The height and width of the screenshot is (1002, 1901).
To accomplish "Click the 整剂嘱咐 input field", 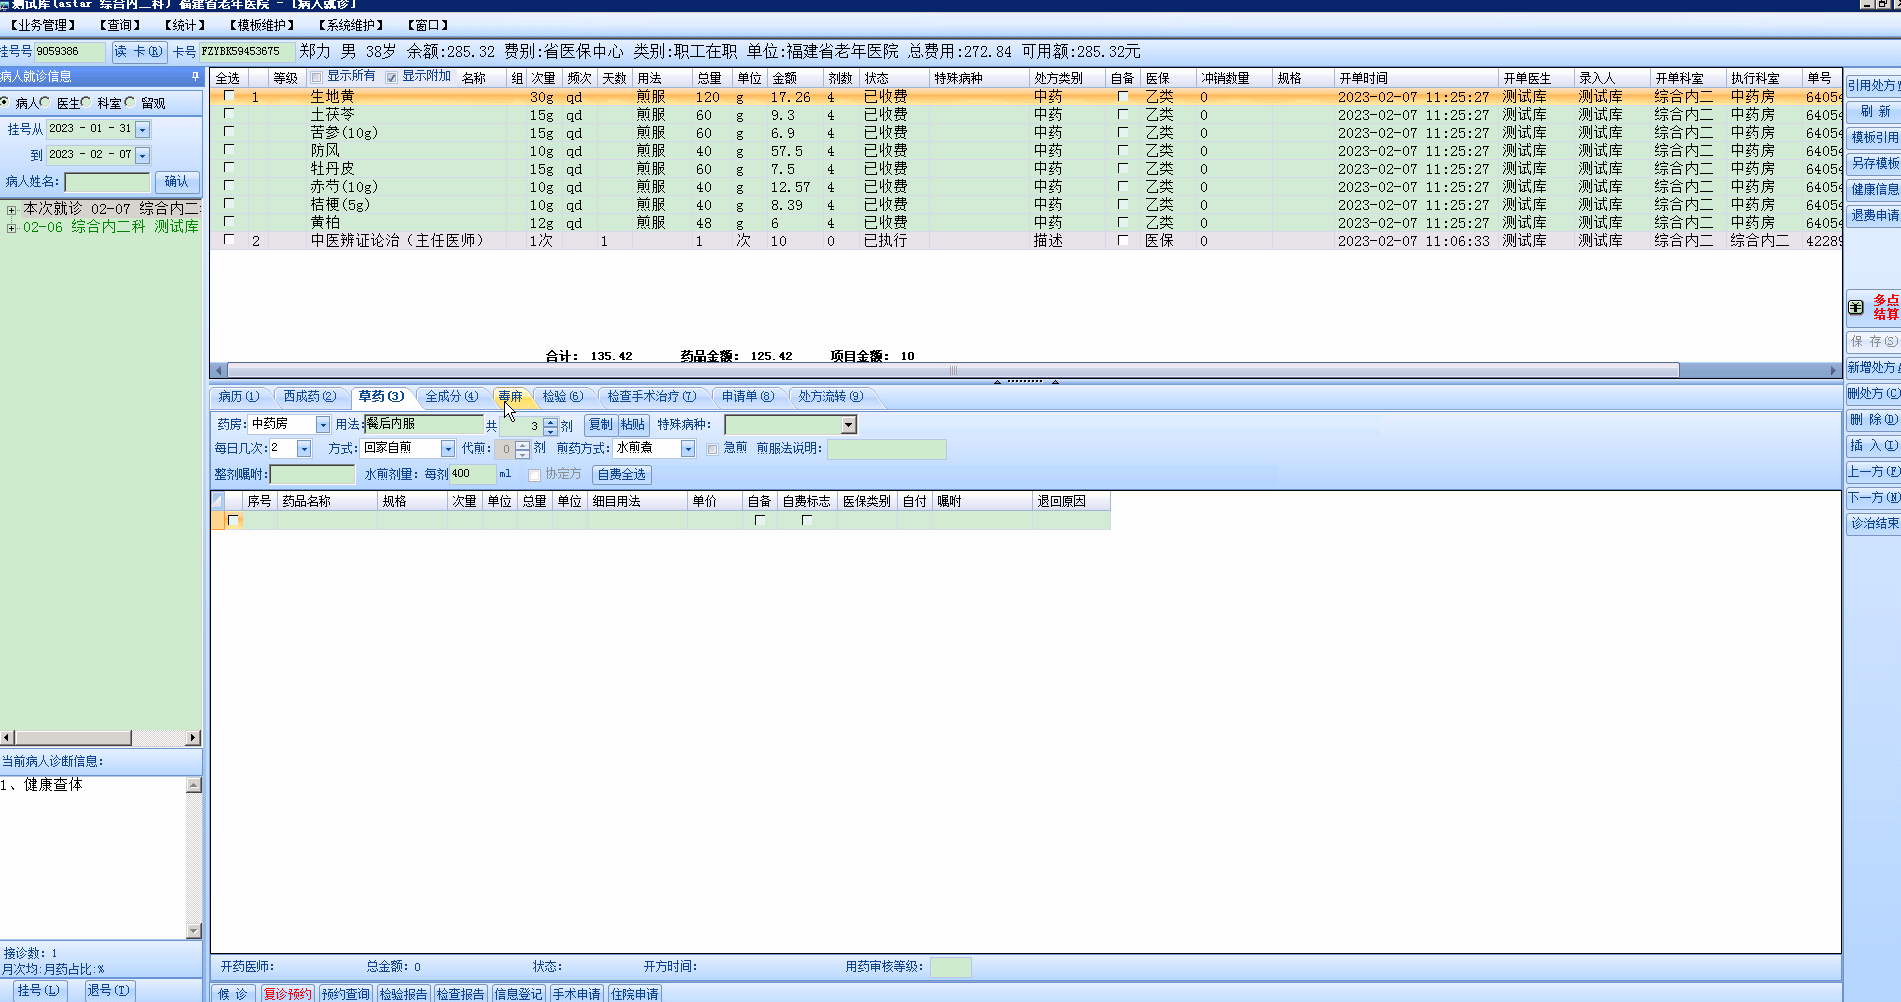I will click(312, 475).
